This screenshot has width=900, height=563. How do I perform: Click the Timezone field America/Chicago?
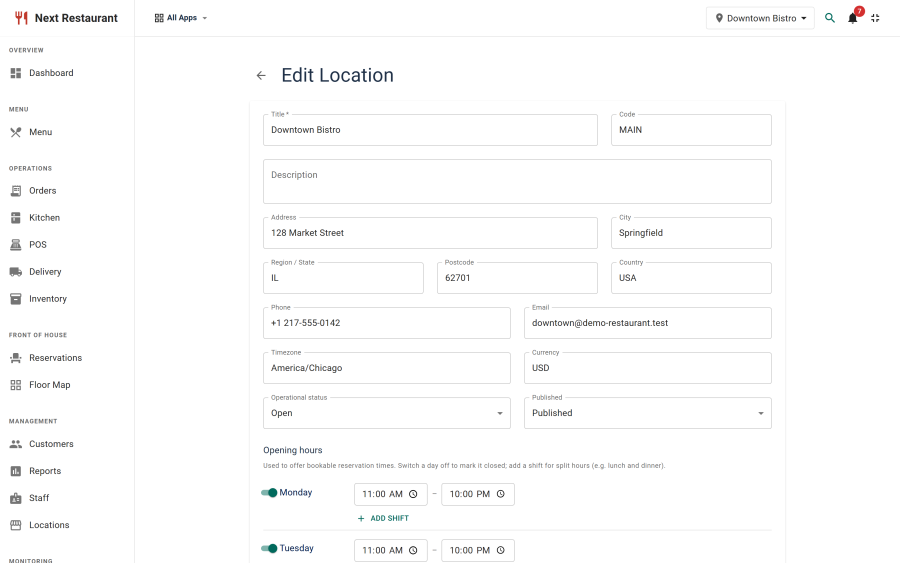click(387, 368)
